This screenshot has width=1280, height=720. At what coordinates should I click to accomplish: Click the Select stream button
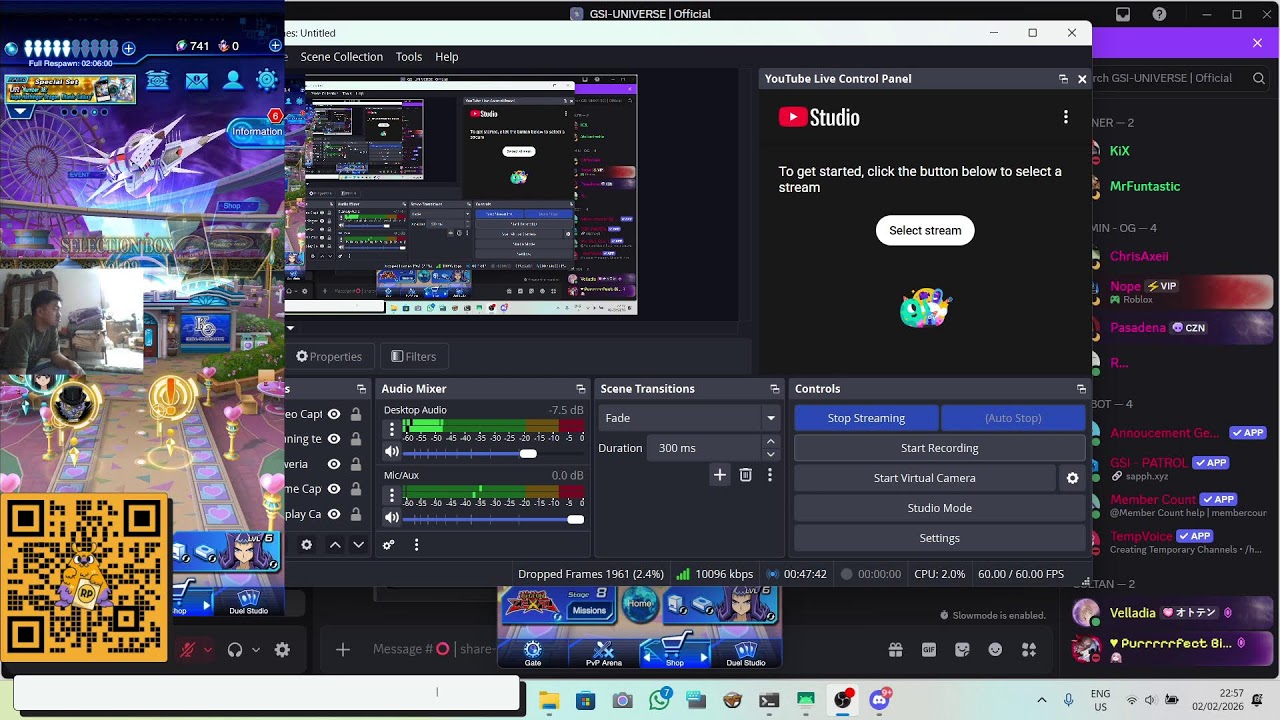(x=925, y=230)
